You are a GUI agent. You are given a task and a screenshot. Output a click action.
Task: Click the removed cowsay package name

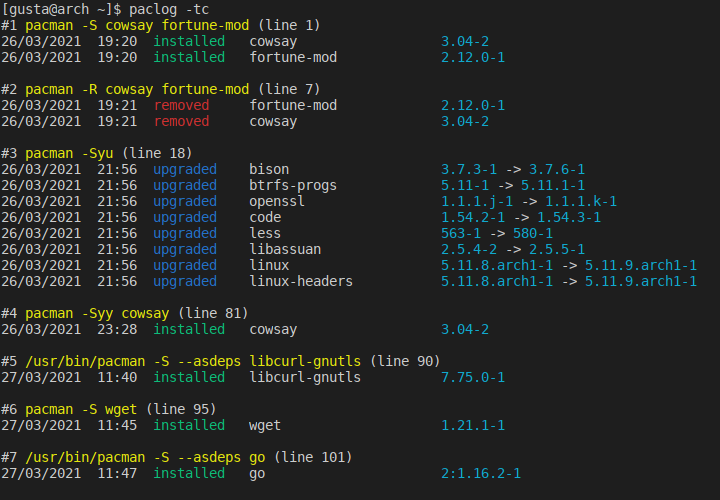click(273, 122)
